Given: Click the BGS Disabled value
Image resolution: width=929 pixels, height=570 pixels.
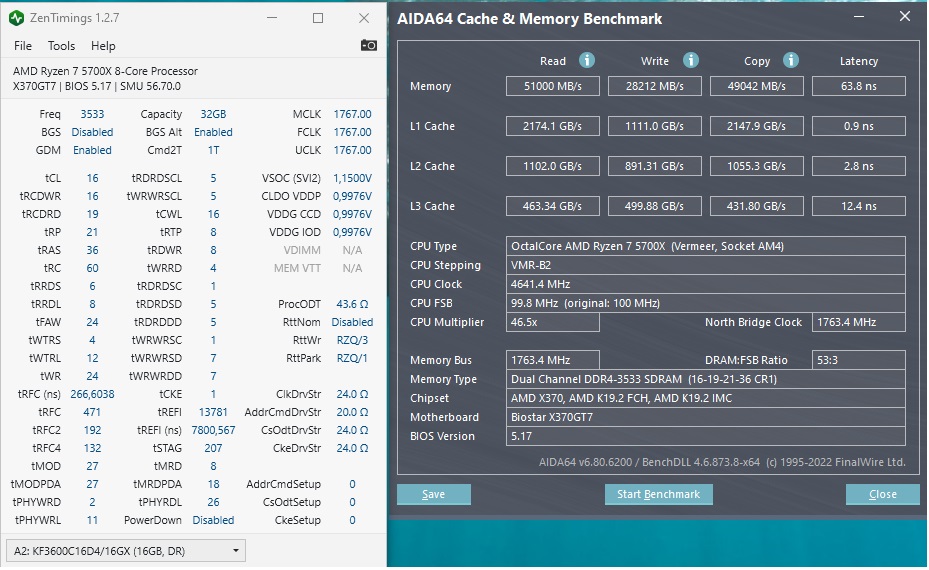Looking at the screenshot, I should 92,132.
